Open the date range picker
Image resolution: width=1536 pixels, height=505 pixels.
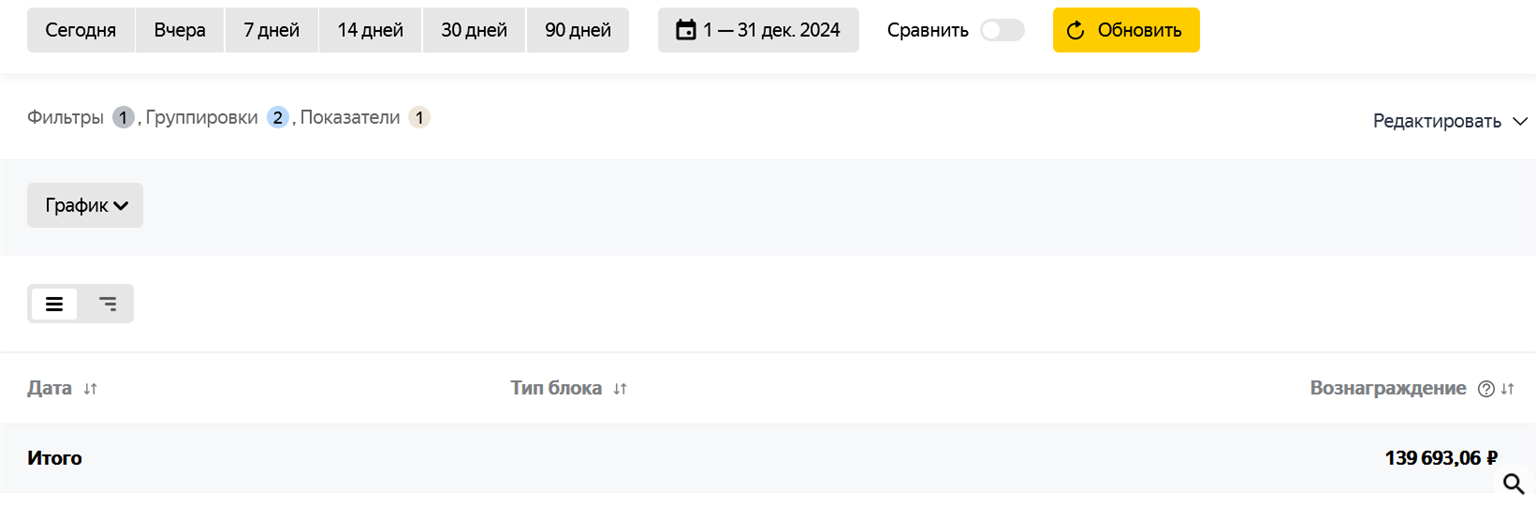tap(758, 30)
